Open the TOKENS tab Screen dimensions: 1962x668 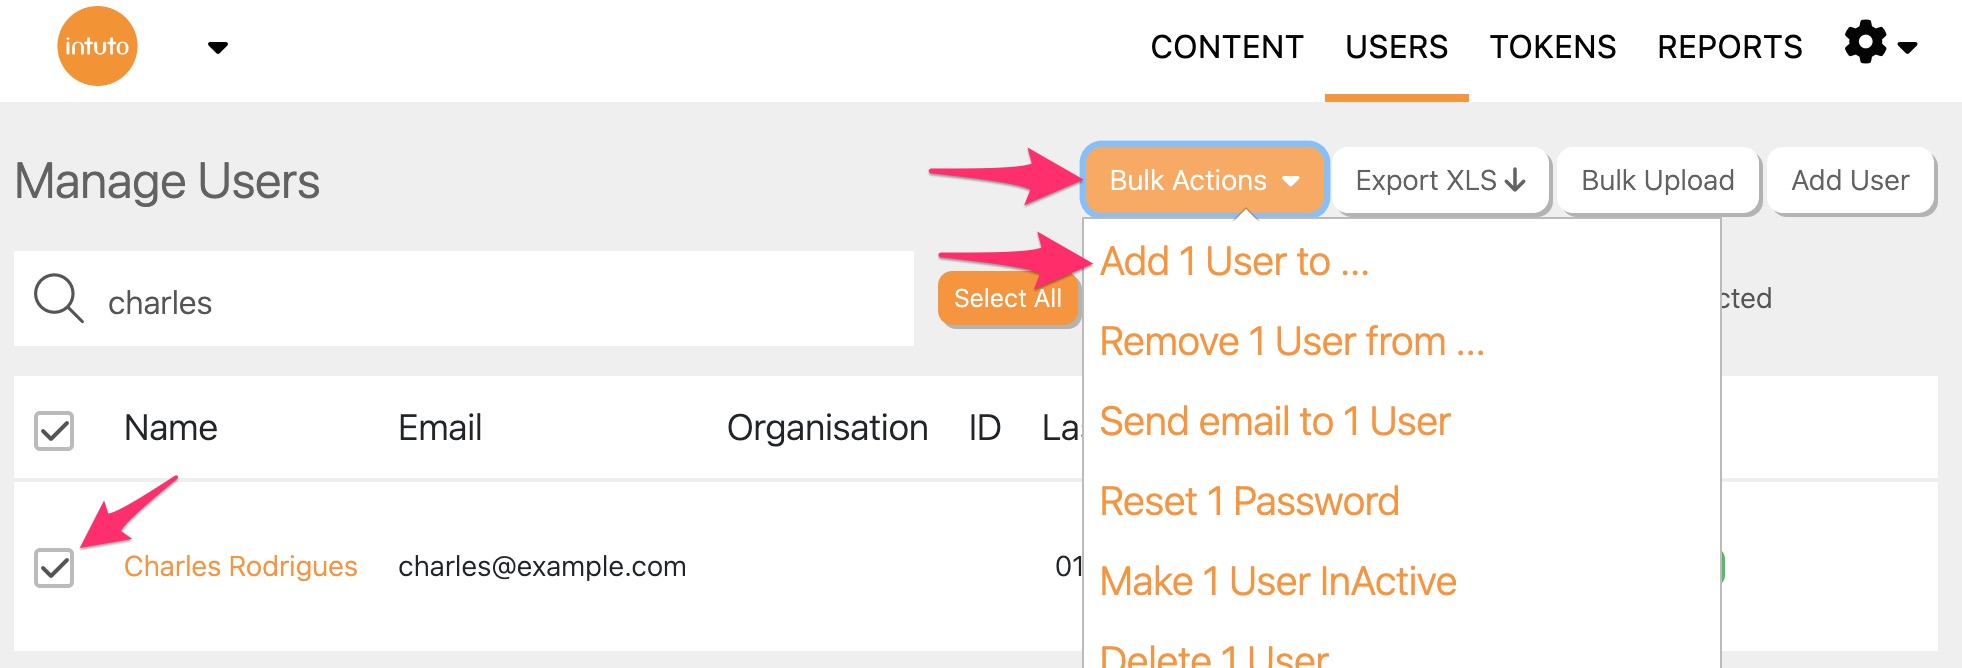(1552, 47)
